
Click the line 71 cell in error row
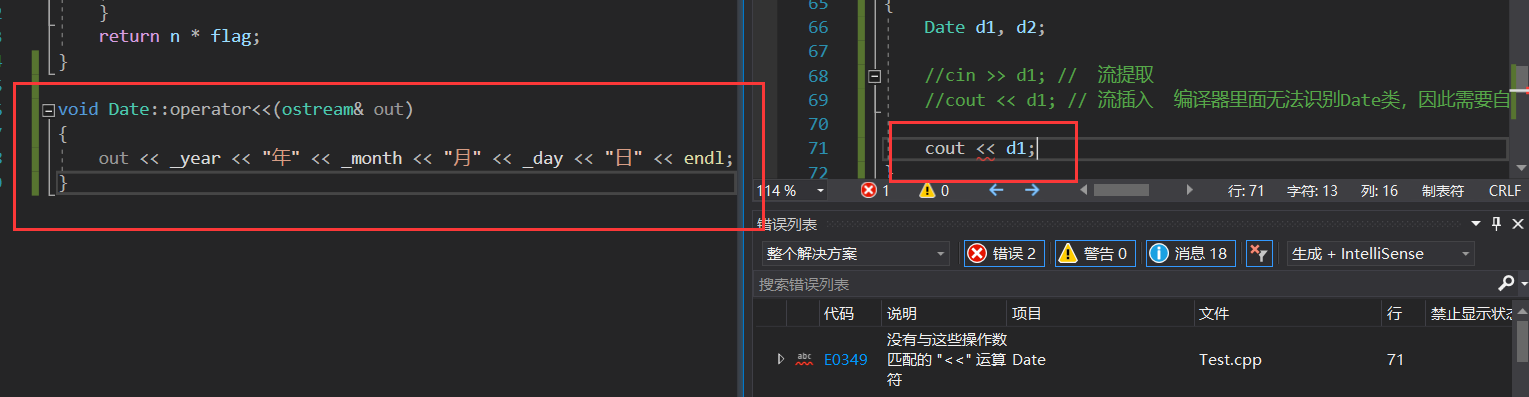[x=1396, y=359]
